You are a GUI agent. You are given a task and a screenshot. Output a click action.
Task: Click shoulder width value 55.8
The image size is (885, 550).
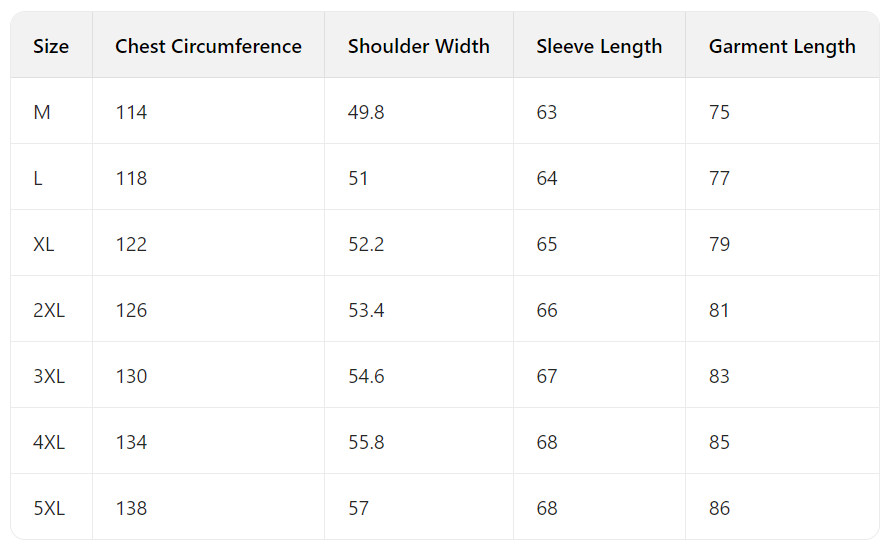coord(366,442)
